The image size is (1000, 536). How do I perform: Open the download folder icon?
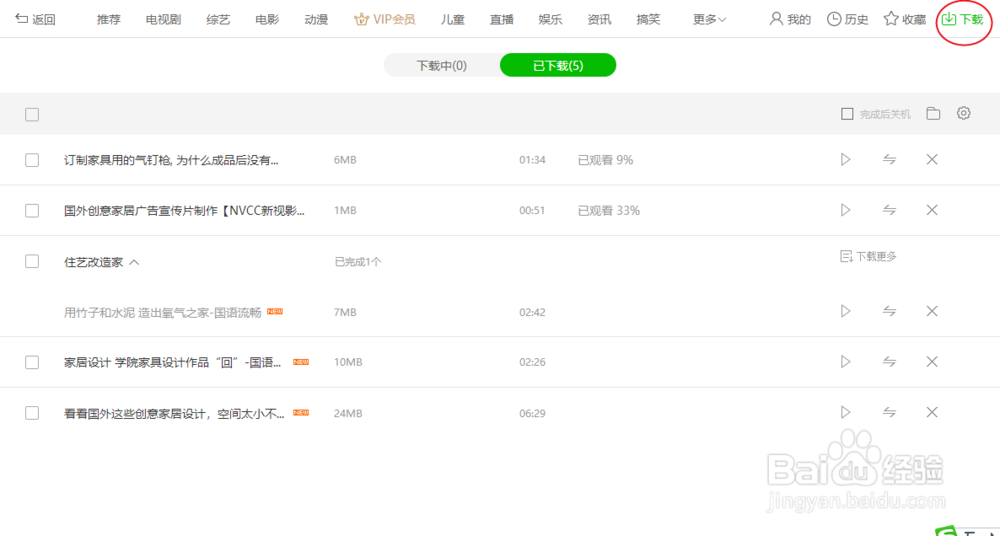pos(933,114)
